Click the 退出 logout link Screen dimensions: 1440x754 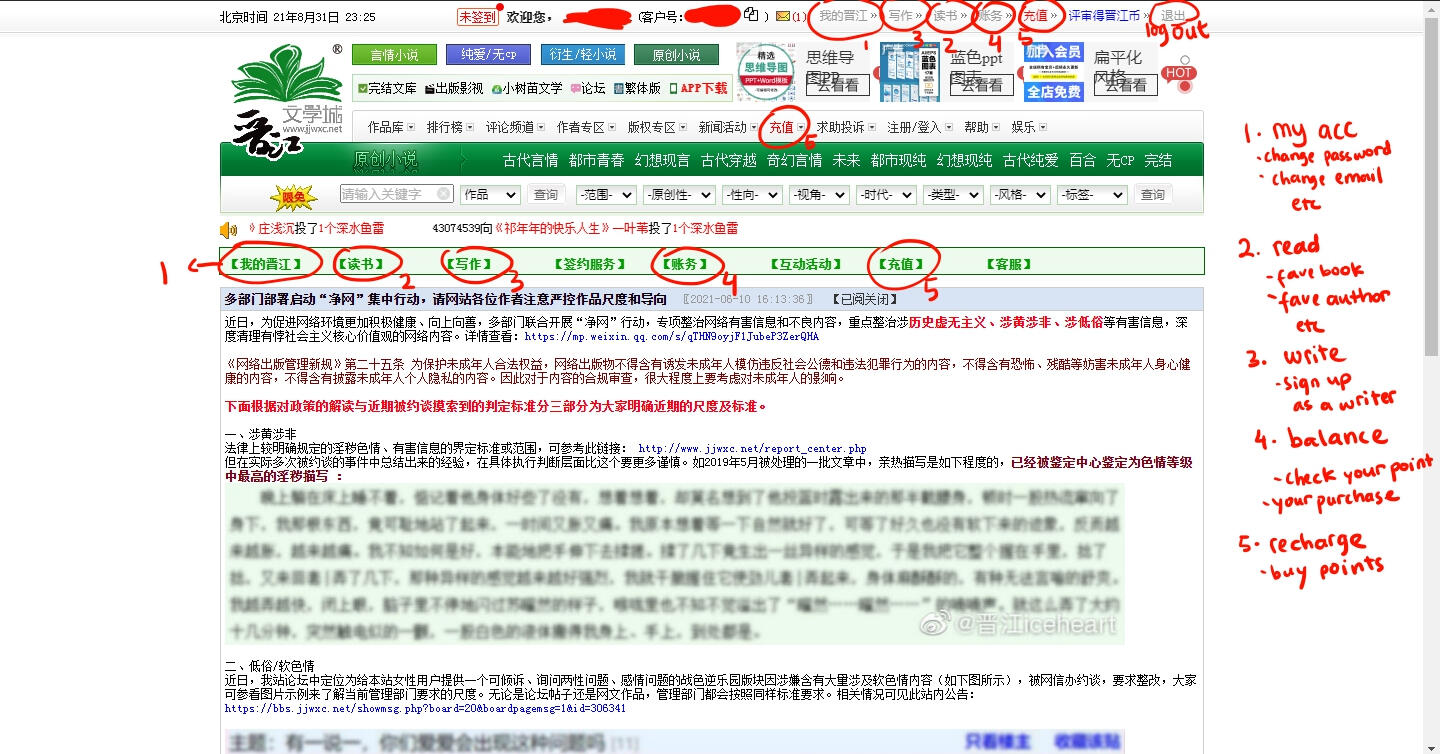1172,16
